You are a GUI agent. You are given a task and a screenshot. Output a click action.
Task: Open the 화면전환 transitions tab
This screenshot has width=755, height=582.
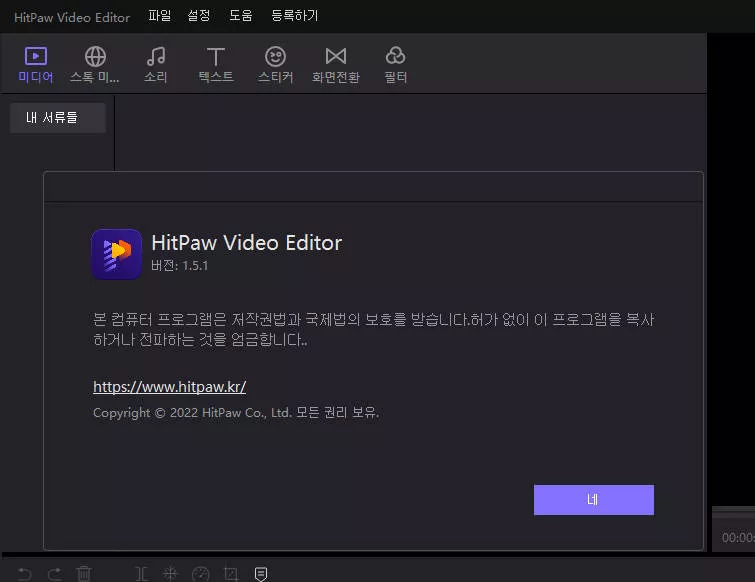[x=336, y=65]
